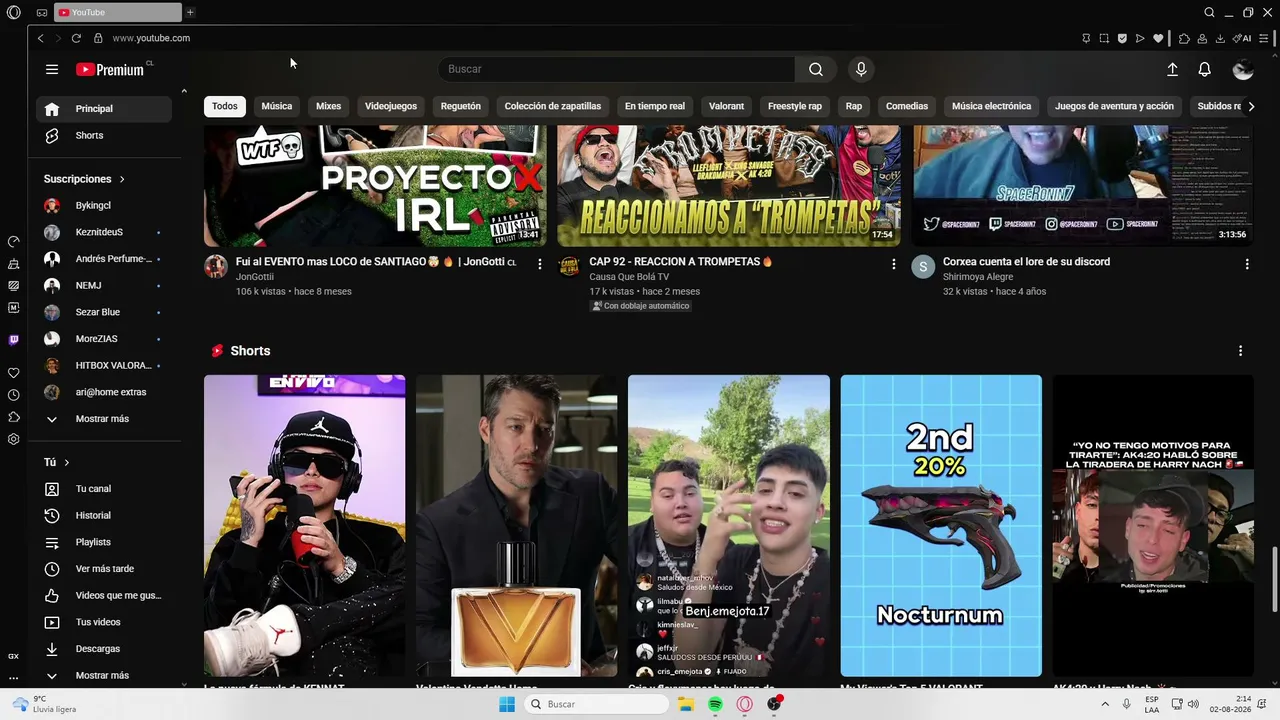
Task: Open the sidebar bookmarks heart icon
Action: point(14,373)
